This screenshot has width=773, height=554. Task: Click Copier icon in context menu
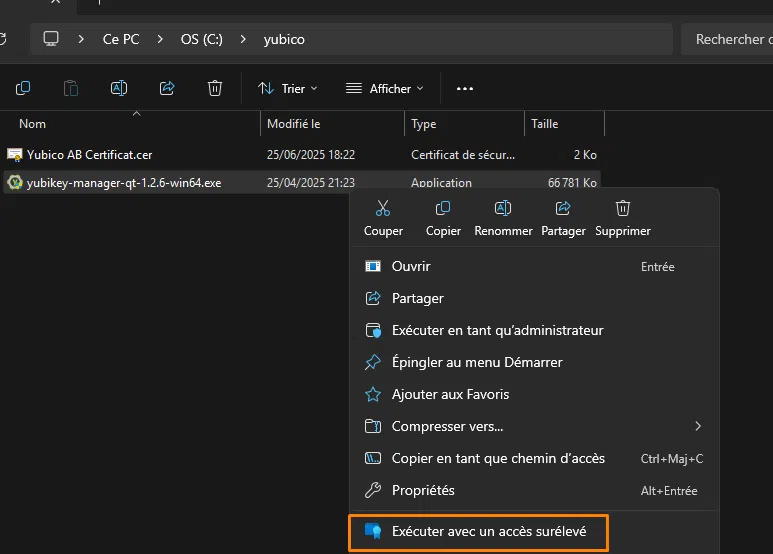click(443, 208)
